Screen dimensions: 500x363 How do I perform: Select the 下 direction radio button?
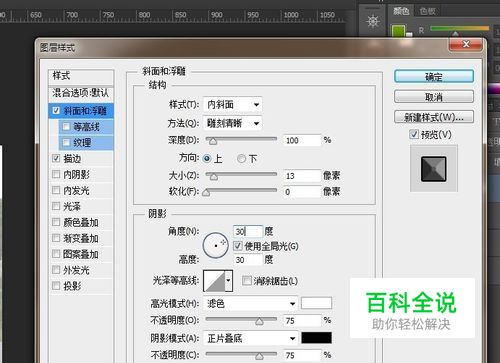pos(241,159)
